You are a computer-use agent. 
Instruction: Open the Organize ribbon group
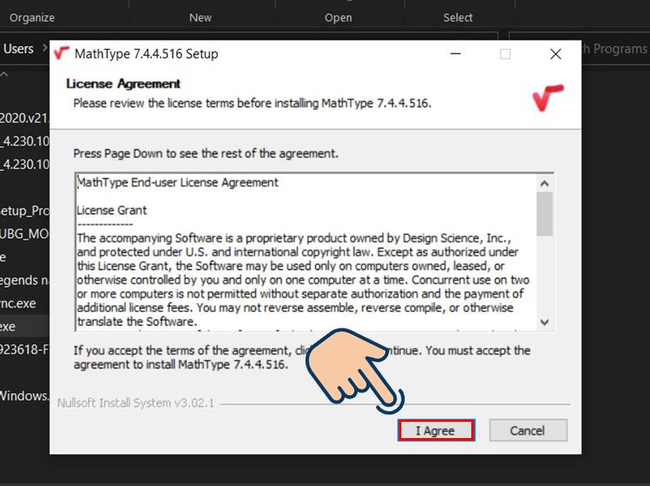[32, 17]
